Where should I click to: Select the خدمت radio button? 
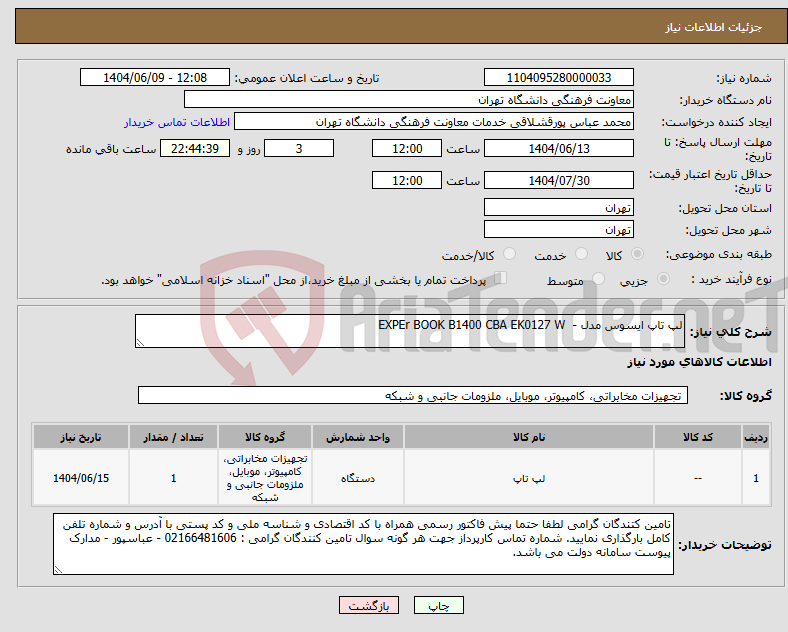click(581, 254)
